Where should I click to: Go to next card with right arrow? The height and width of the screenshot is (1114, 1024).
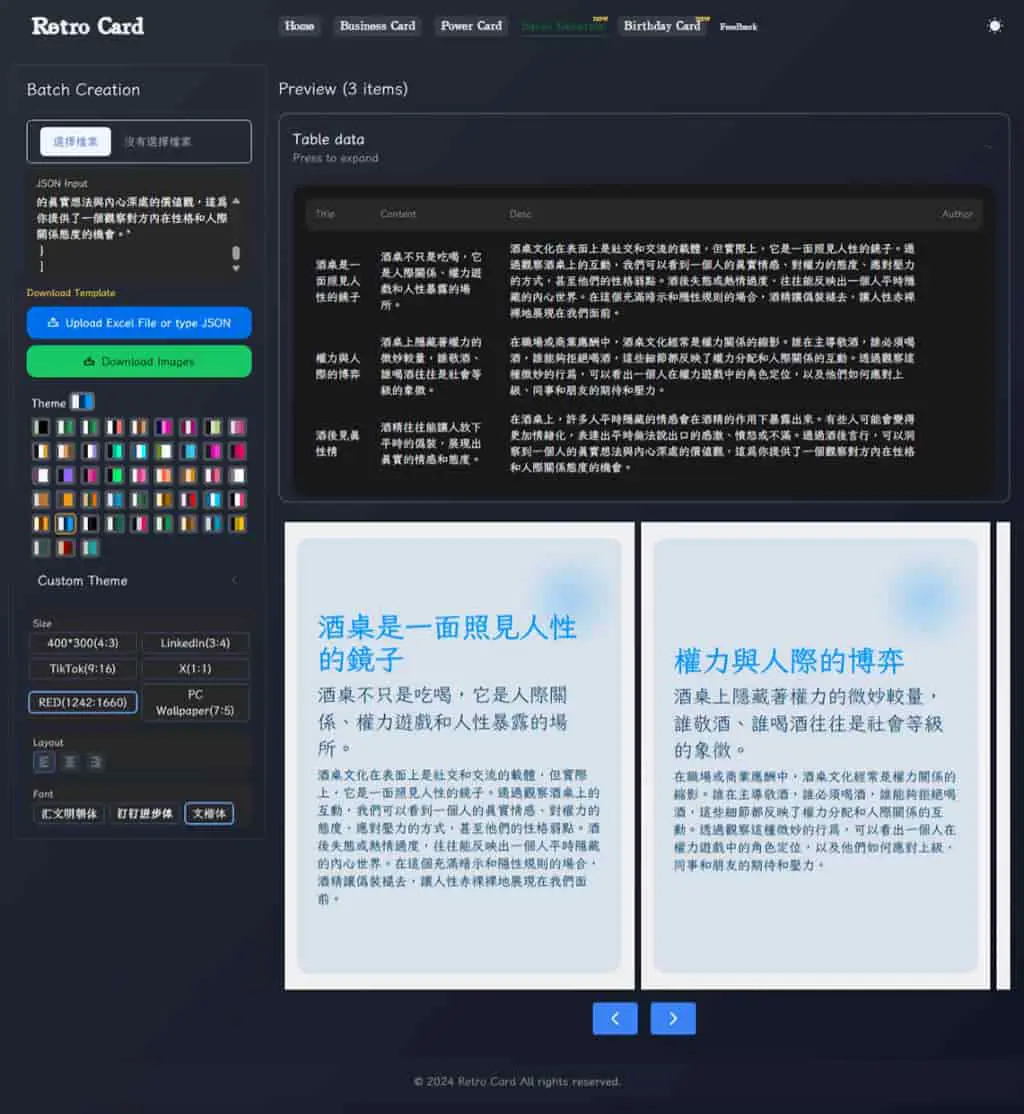pos(672,1018)
